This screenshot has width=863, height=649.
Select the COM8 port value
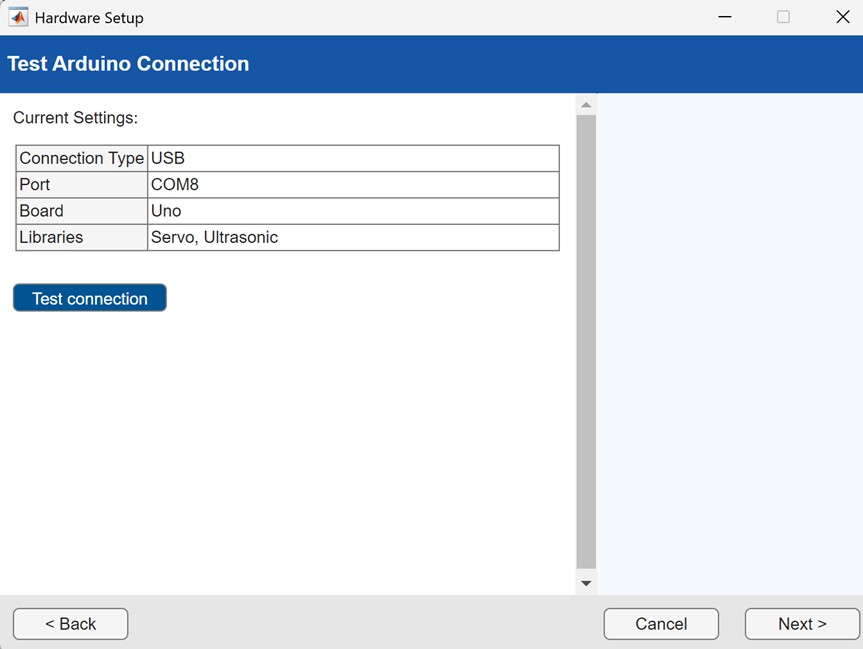[352, 185]
